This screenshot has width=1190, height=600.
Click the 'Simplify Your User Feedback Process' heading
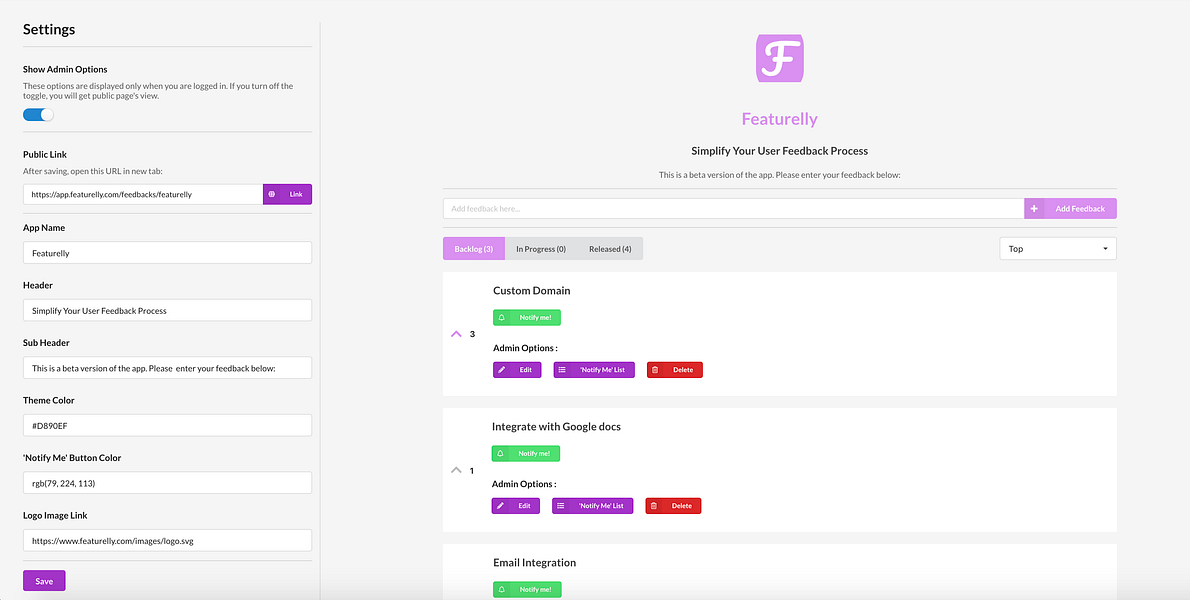point(779,151)
